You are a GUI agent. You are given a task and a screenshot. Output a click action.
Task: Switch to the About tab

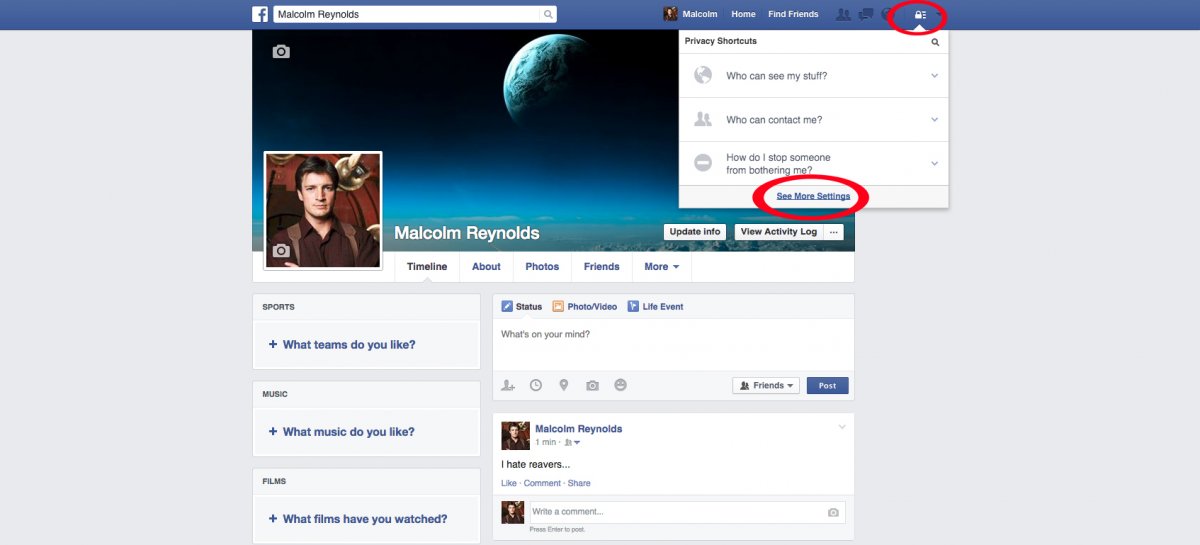[486, 267]
